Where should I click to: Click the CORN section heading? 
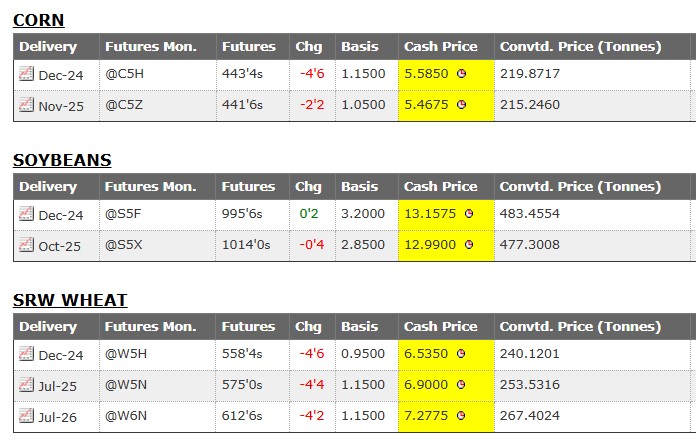39,20
